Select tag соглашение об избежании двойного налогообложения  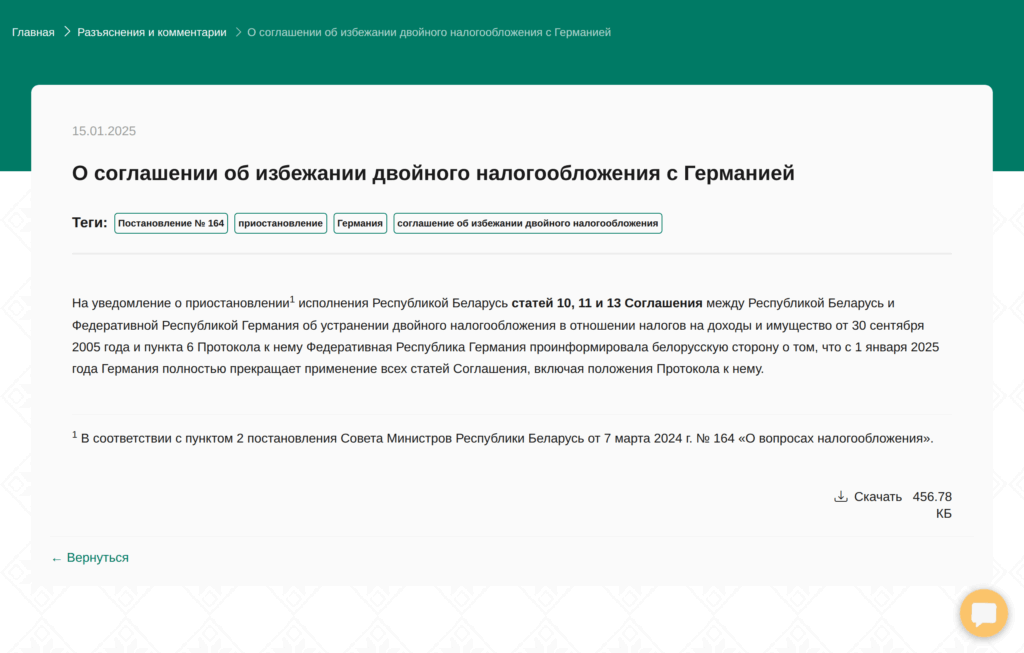[x=528, y=223]
